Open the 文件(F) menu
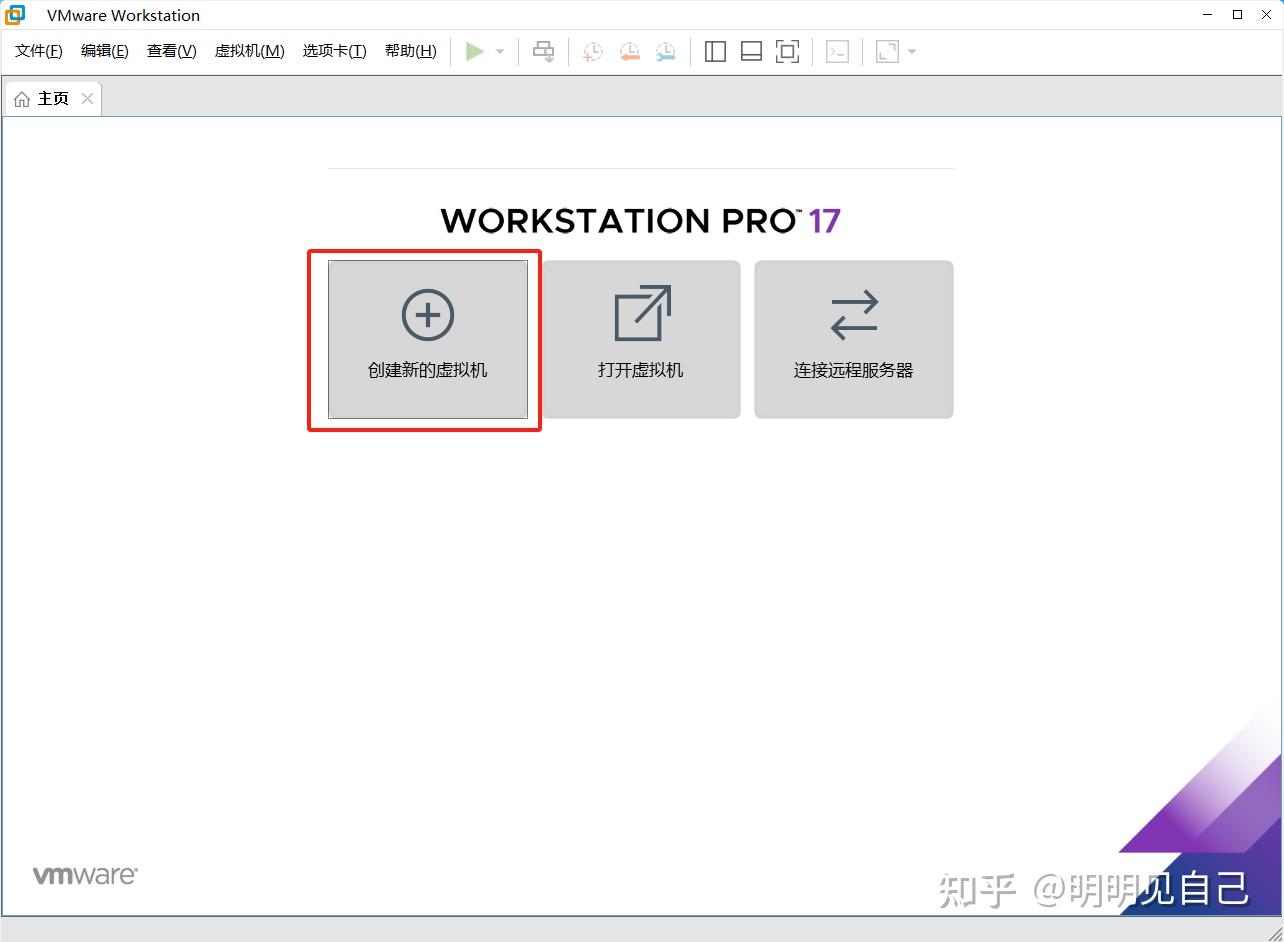1284x942 pixels. [x=38, y=50]
